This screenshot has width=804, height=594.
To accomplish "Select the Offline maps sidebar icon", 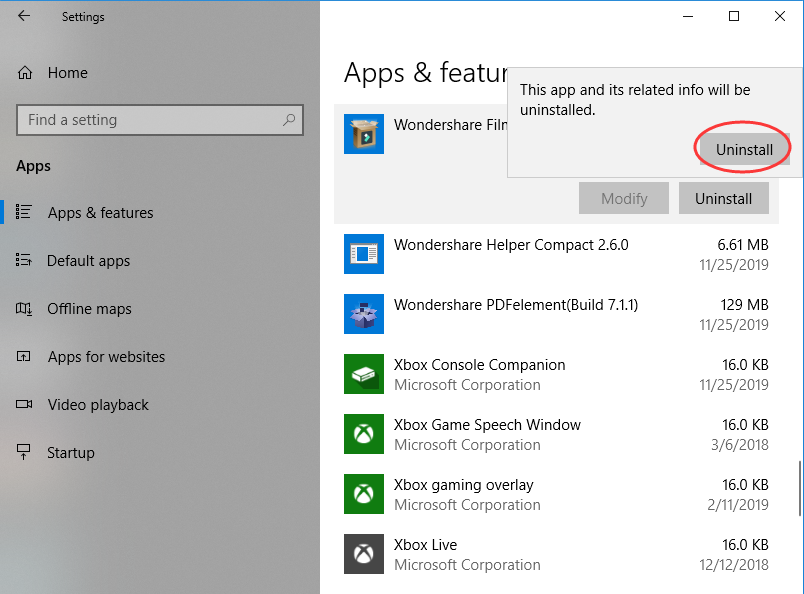I will (24, 308).
